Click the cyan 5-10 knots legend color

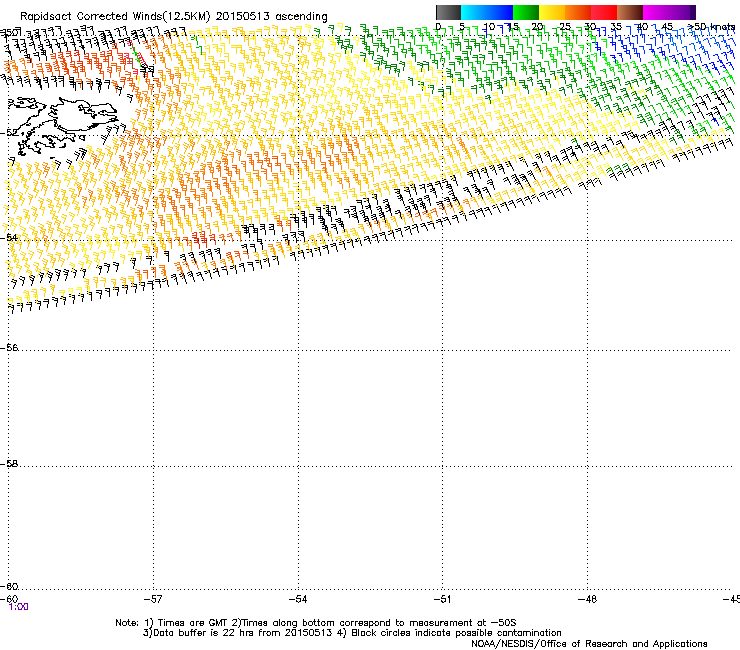tap(473, 12)
